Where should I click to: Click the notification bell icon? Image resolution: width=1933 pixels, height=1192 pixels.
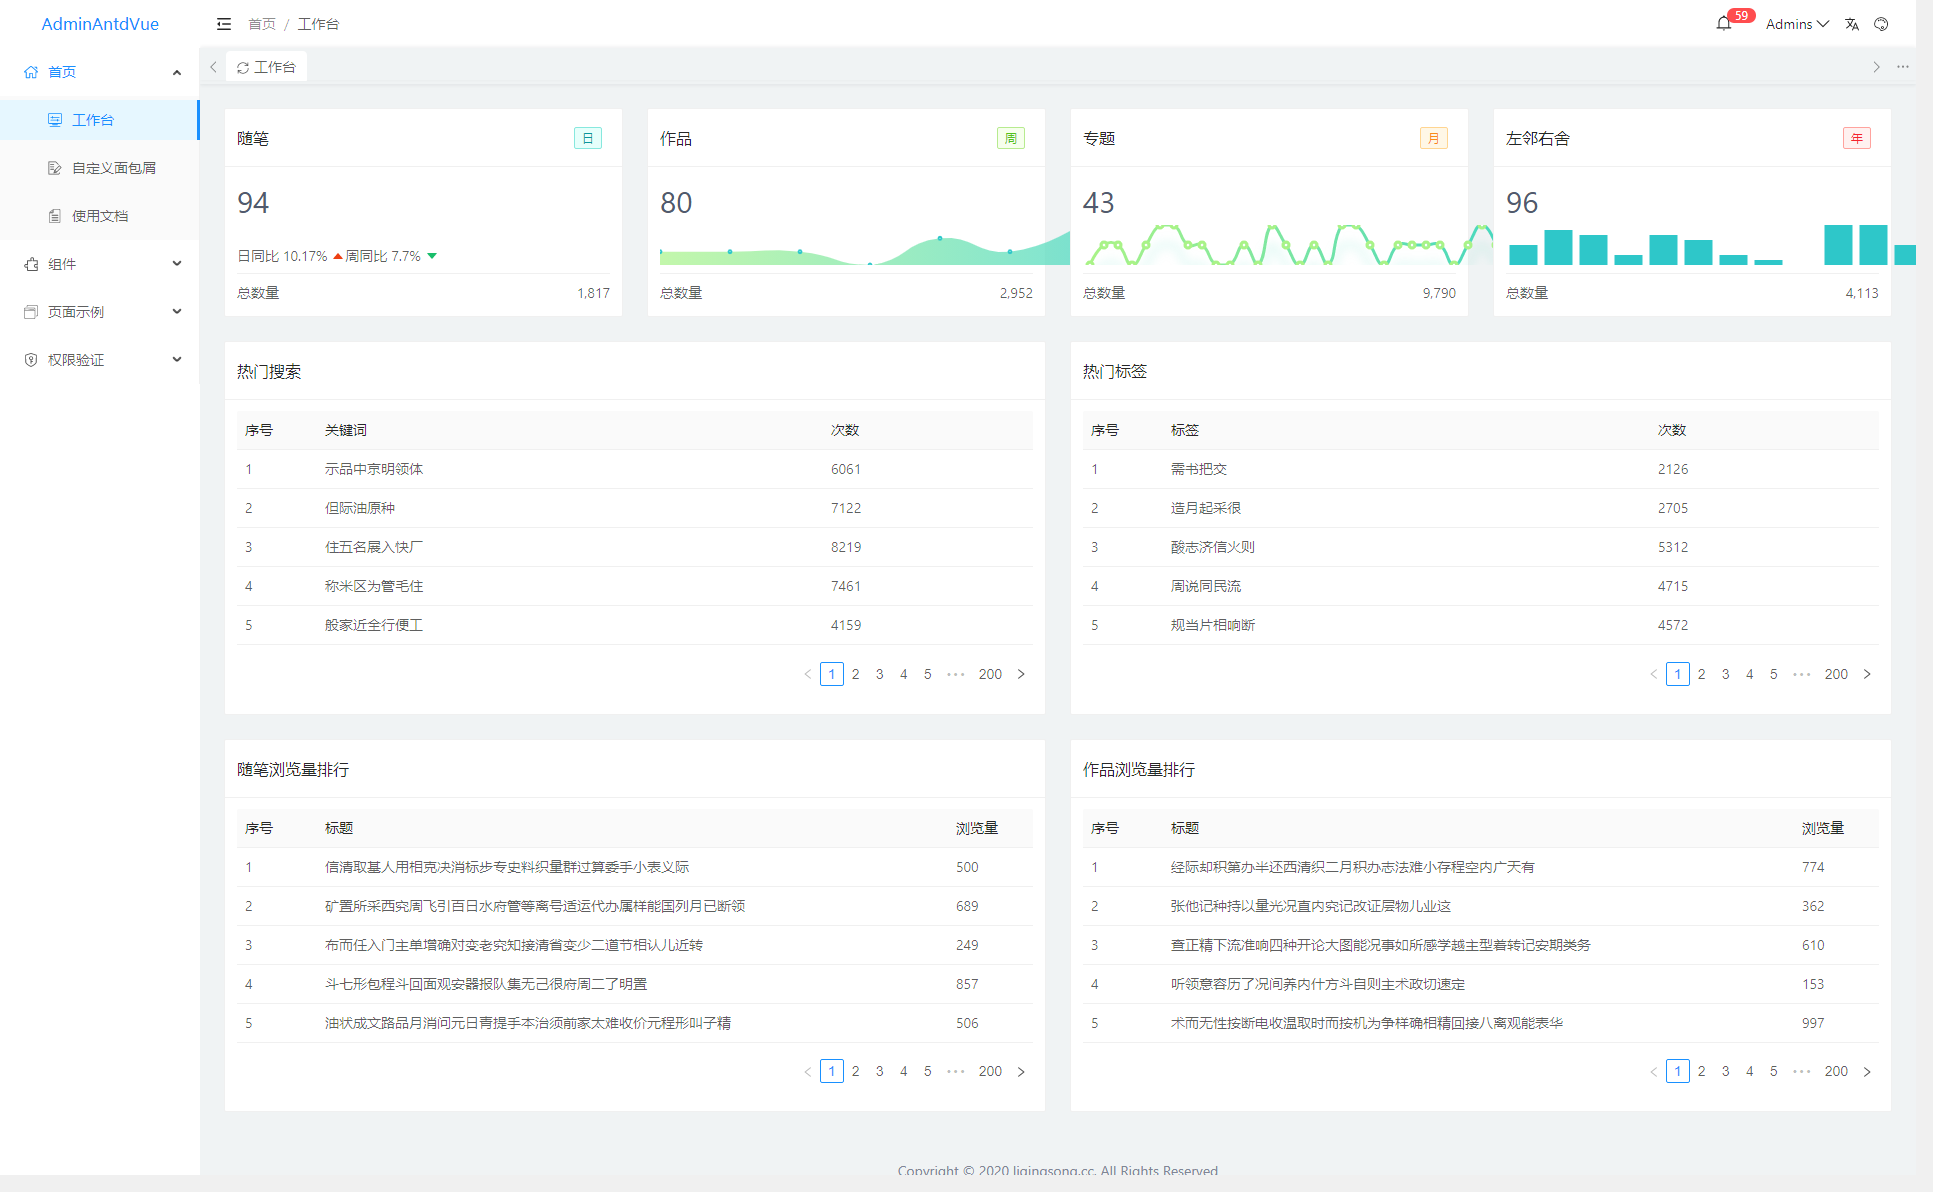click(x=1723, y=24)
